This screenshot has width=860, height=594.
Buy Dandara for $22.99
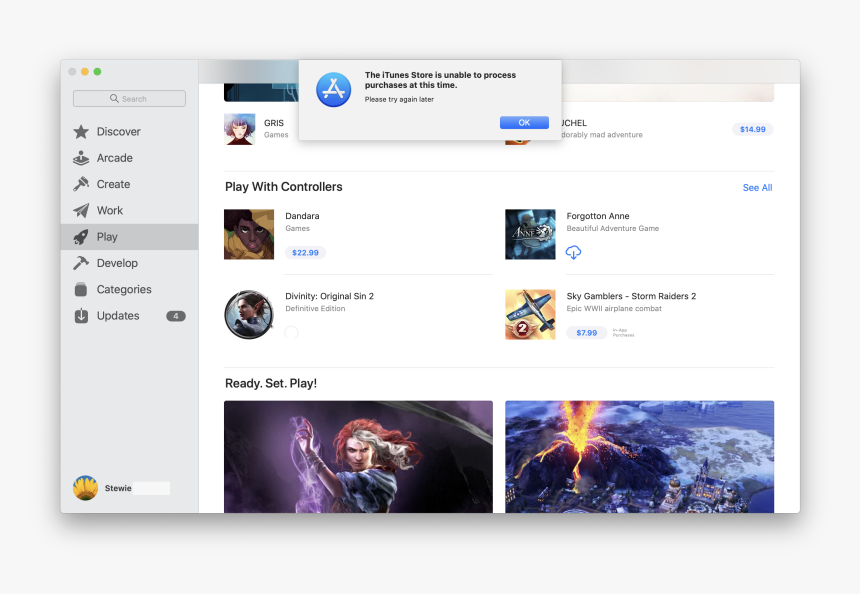coord(305,252)
